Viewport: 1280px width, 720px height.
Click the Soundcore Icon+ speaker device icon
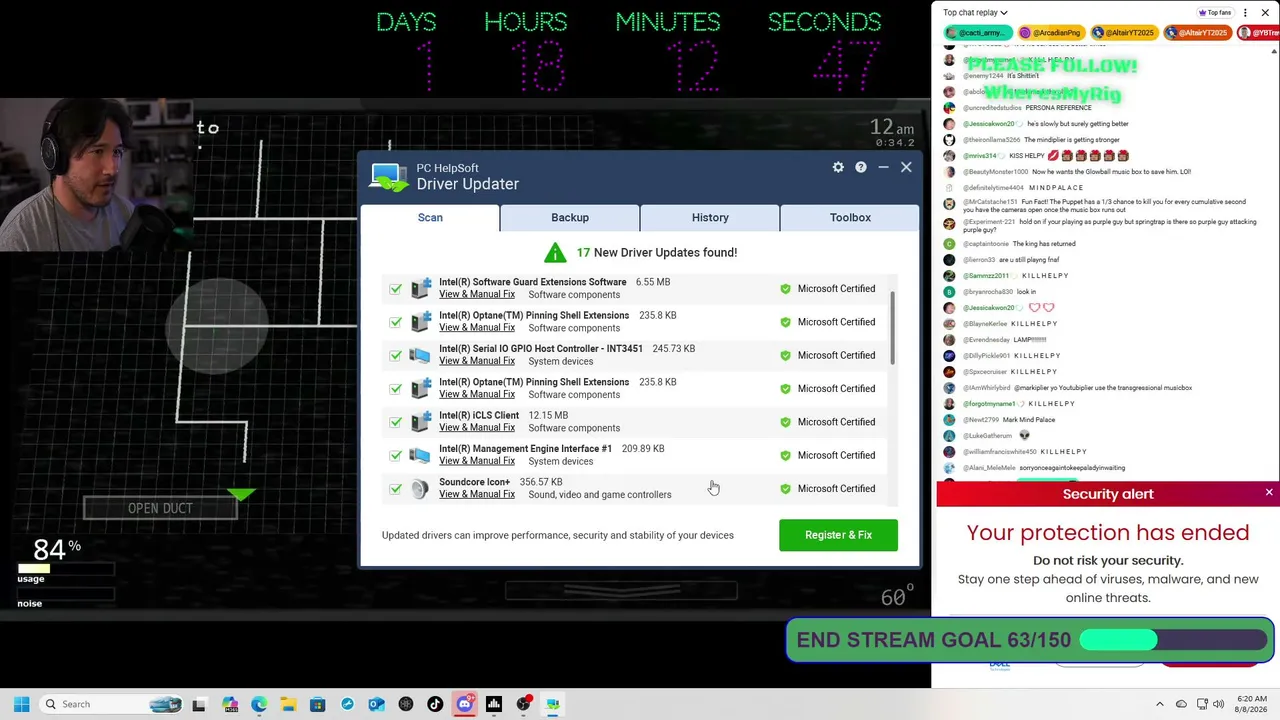420,489
